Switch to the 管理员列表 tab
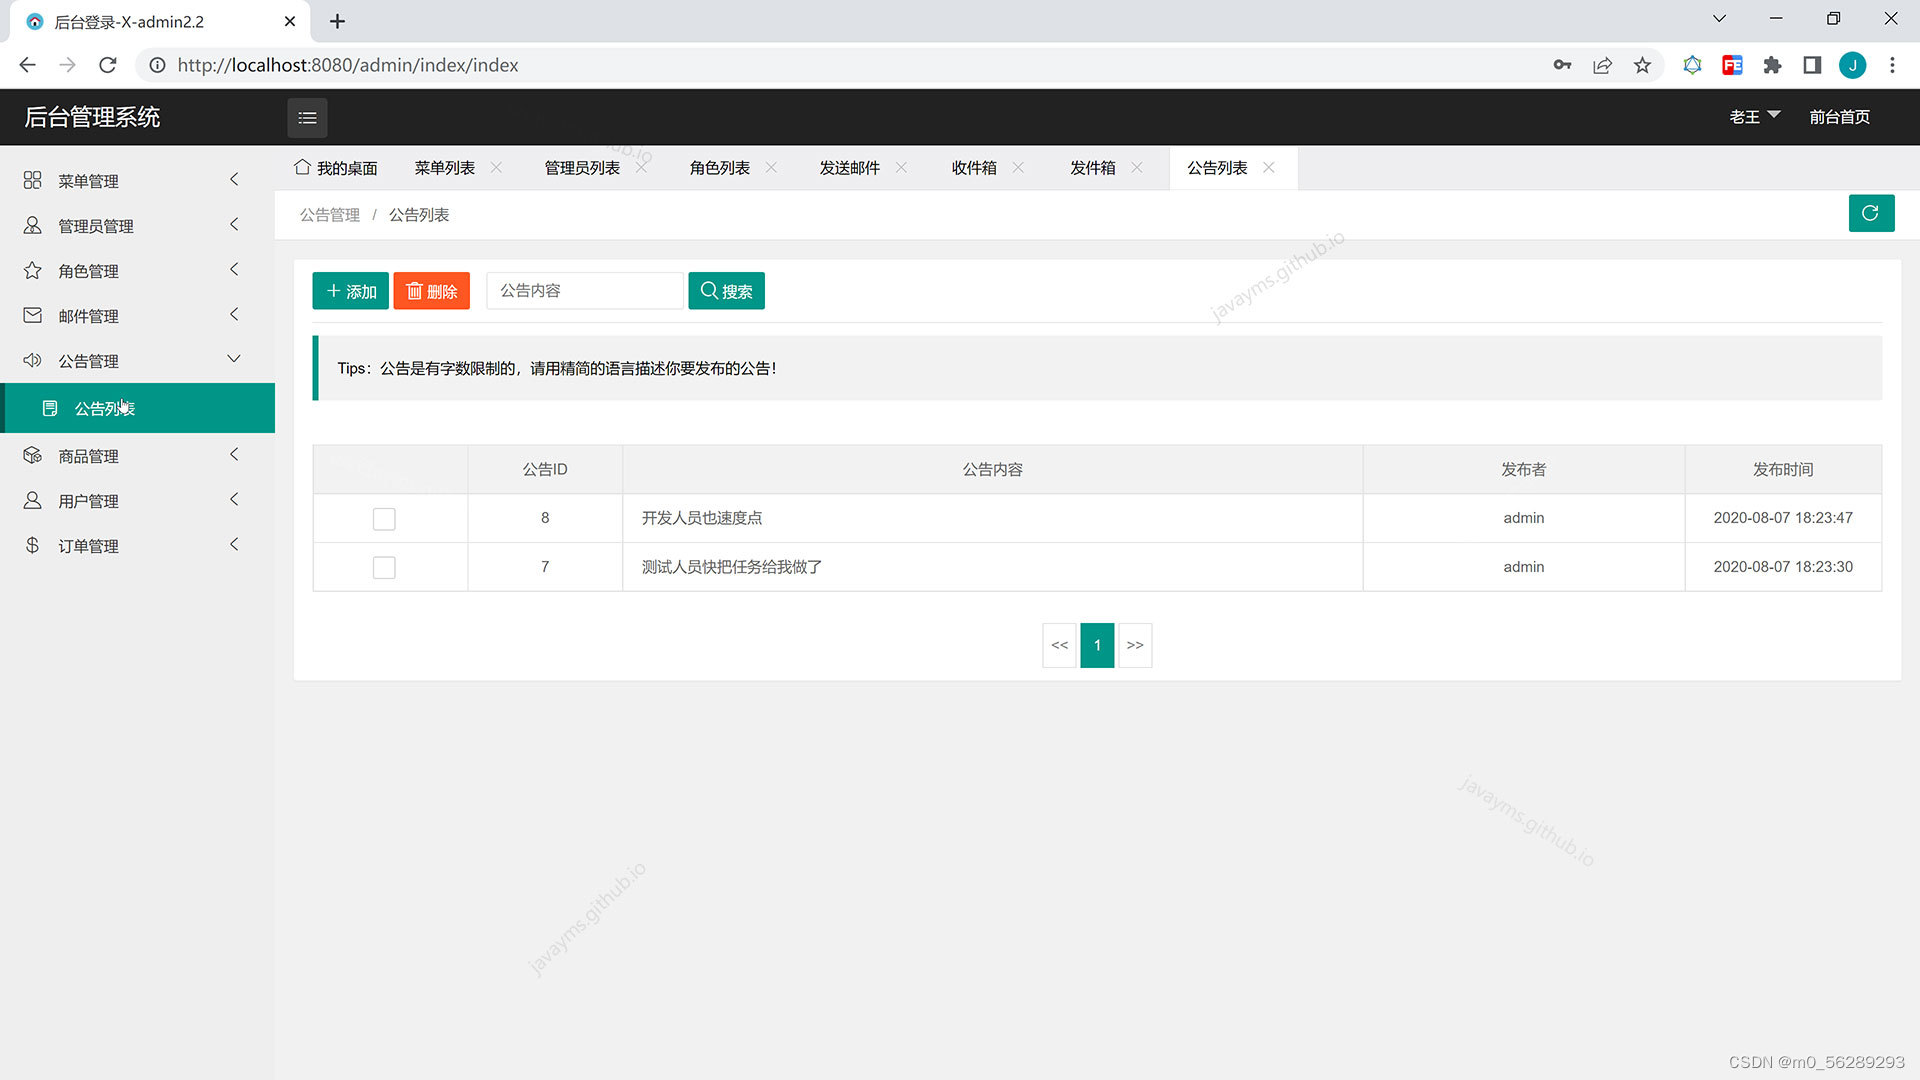The image size is (1920, 1080). pyautogui.click(x=582, y=168)
